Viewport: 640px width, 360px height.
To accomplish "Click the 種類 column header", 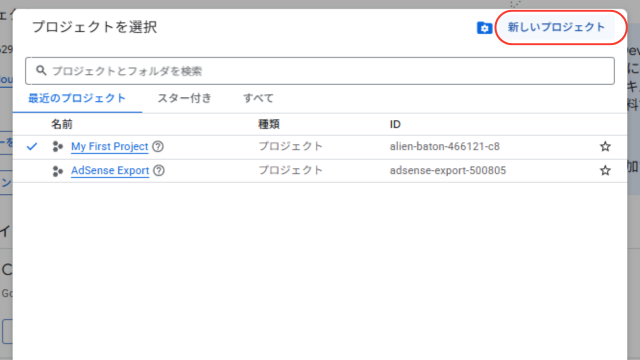I will (x=269, y=124).
